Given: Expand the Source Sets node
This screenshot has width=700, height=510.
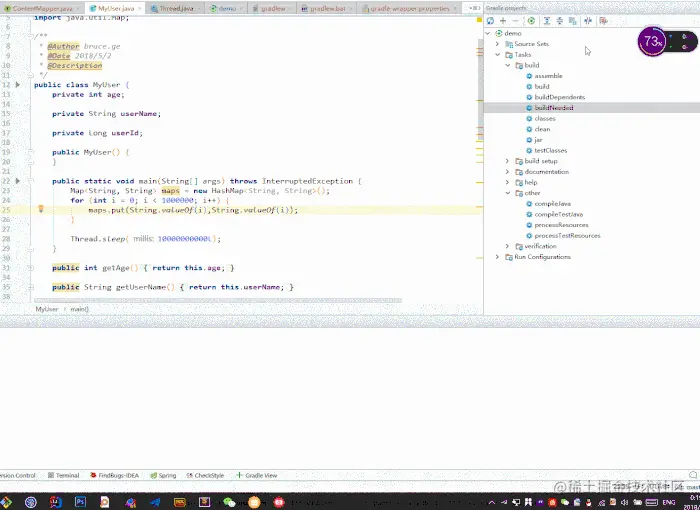Looking at the screenshot, I should (x=497, y=44).
